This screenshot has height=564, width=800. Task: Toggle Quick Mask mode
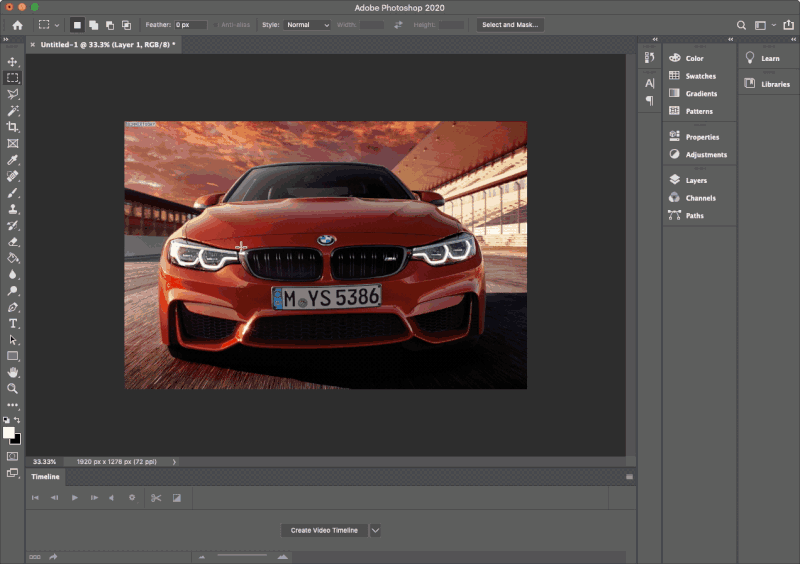pyautogui.click(x=13, y=456)
